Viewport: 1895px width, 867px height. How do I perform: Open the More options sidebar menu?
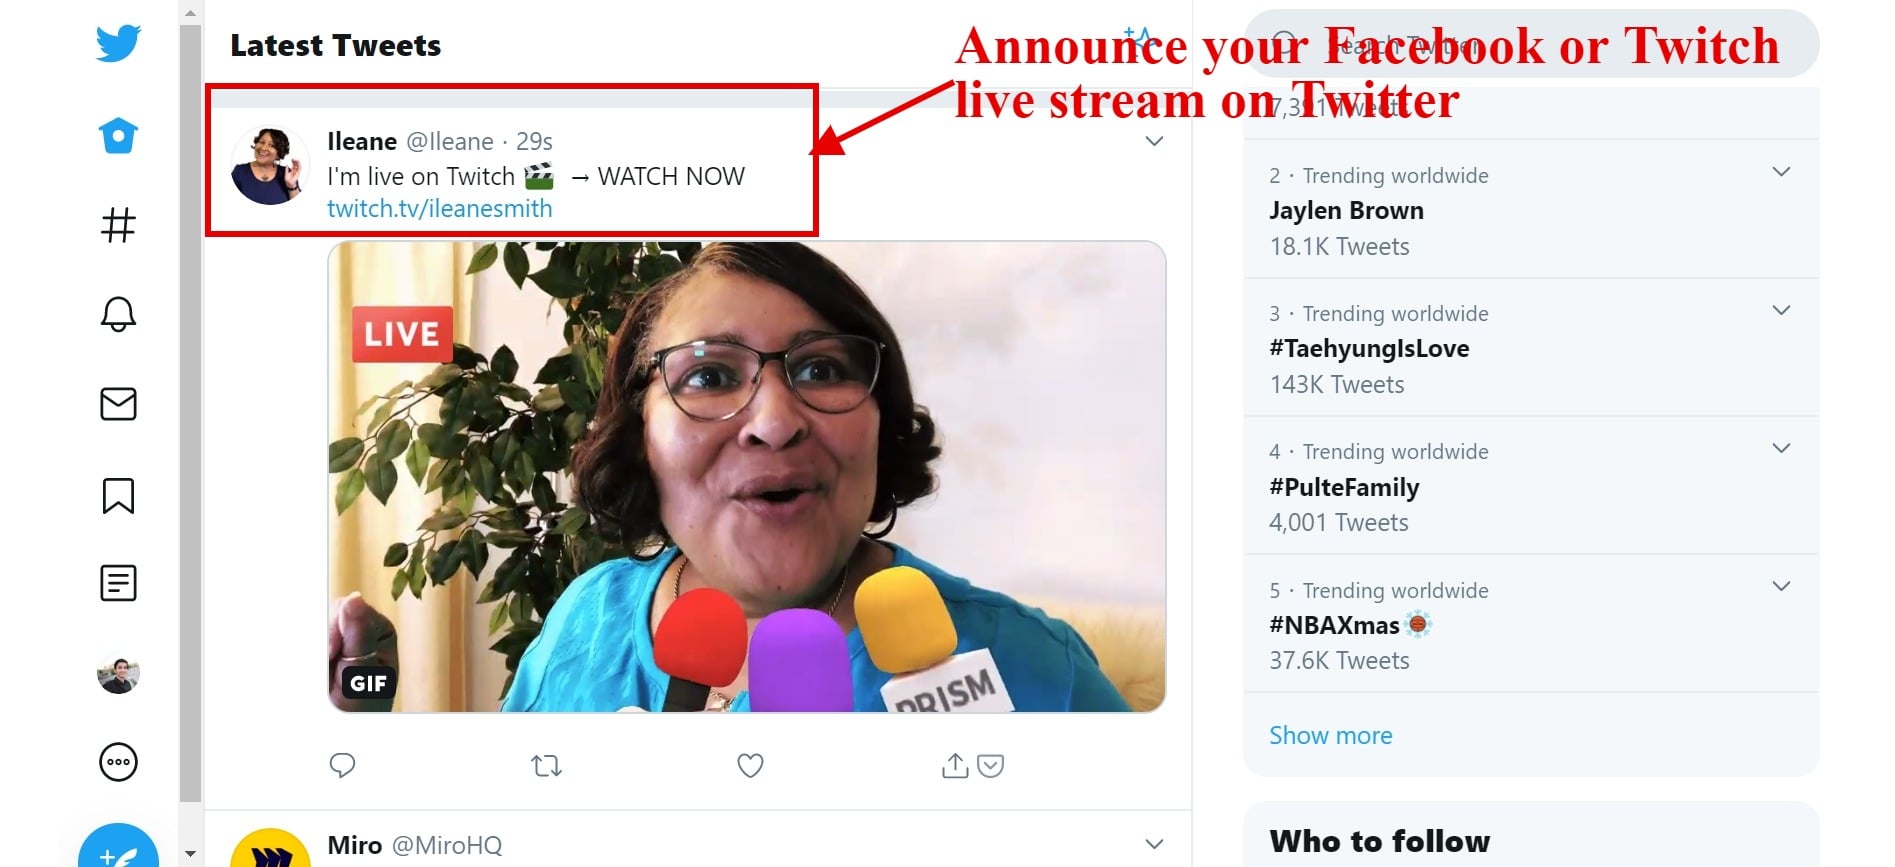coord(118,762)
